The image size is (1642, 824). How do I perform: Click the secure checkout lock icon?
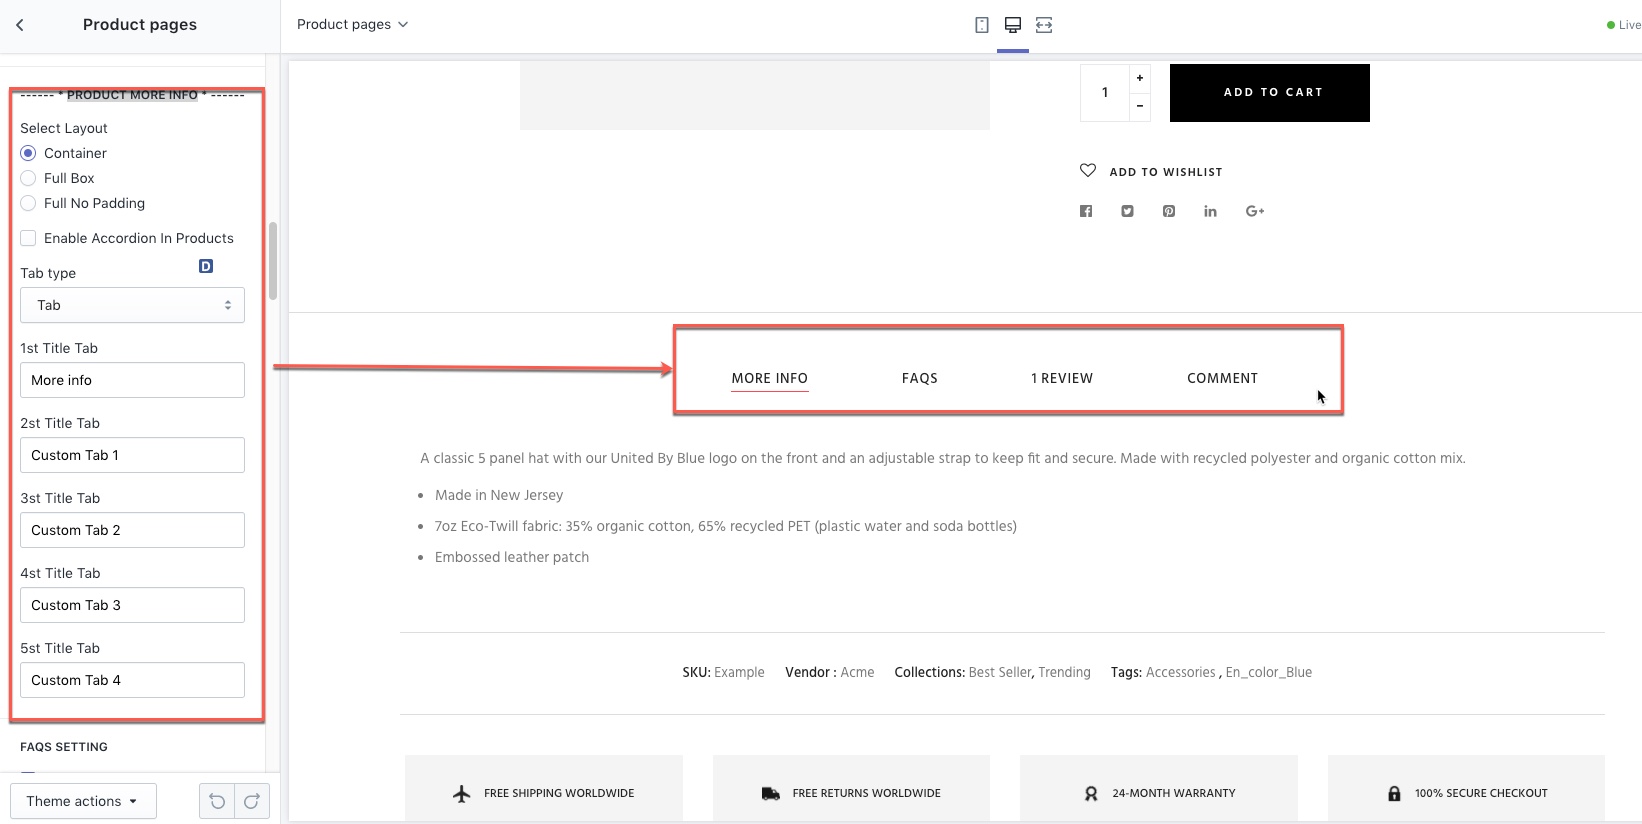coord(1394,793)
